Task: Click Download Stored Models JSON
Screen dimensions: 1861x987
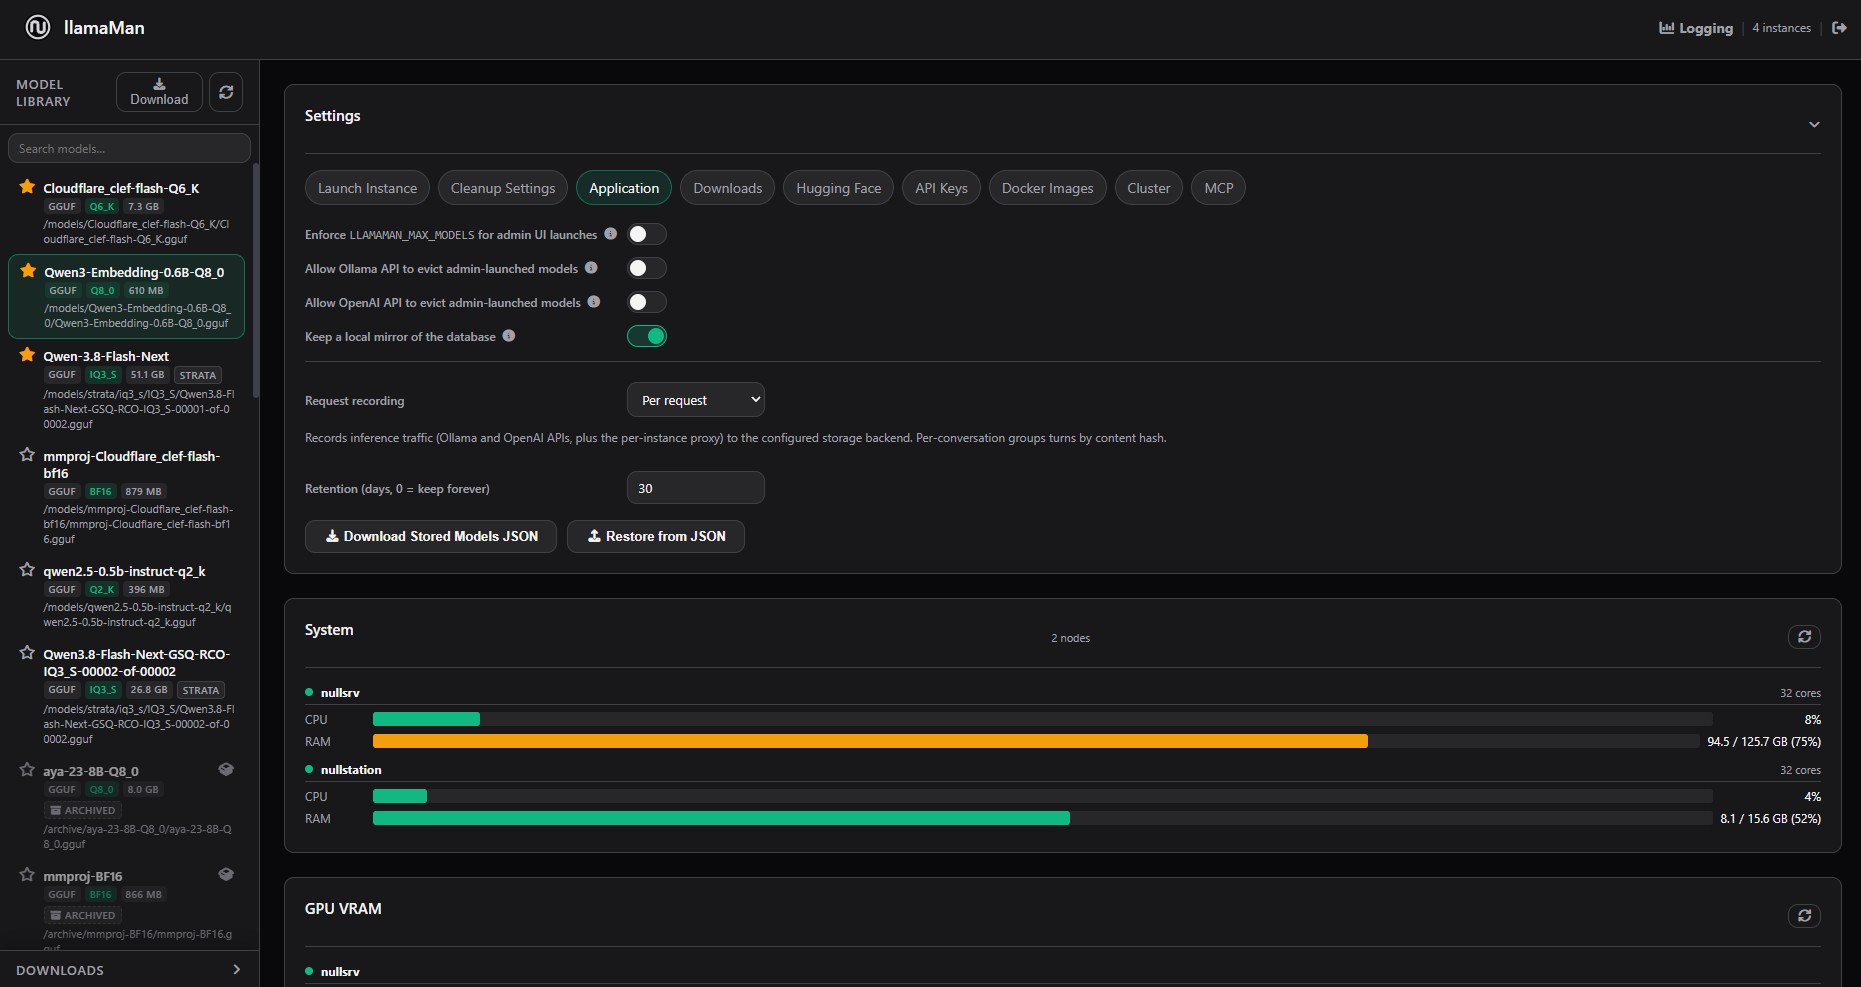Action: point(431,536)
